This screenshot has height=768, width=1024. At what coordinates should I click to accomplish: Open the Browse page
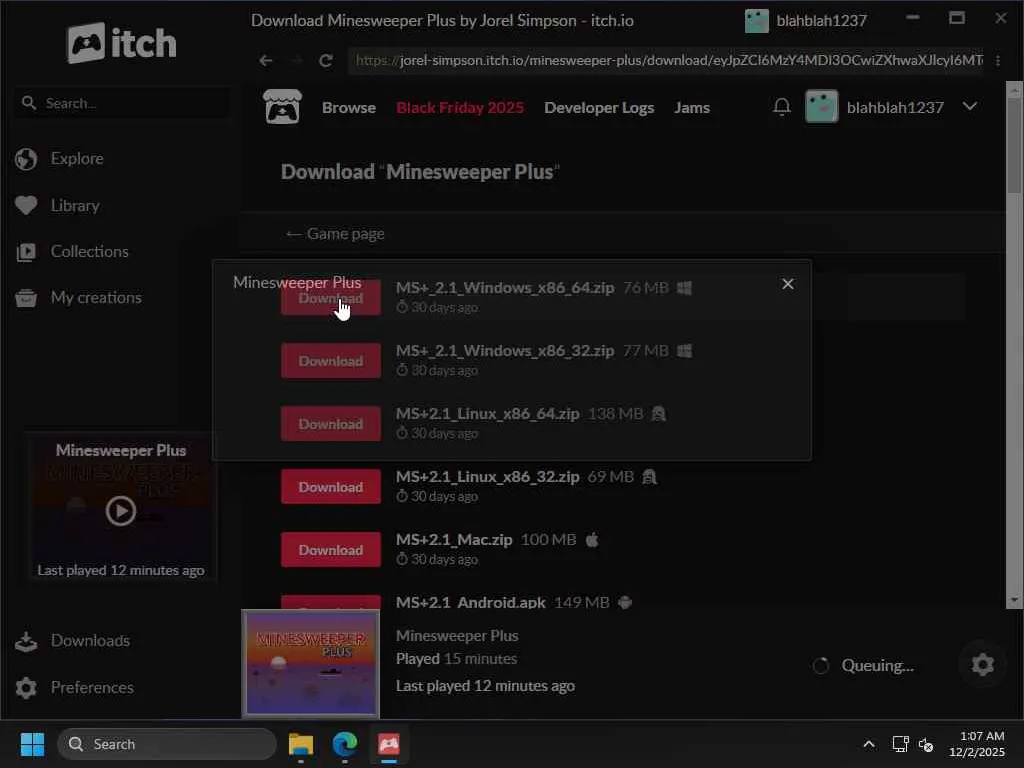tap(349, 108)
